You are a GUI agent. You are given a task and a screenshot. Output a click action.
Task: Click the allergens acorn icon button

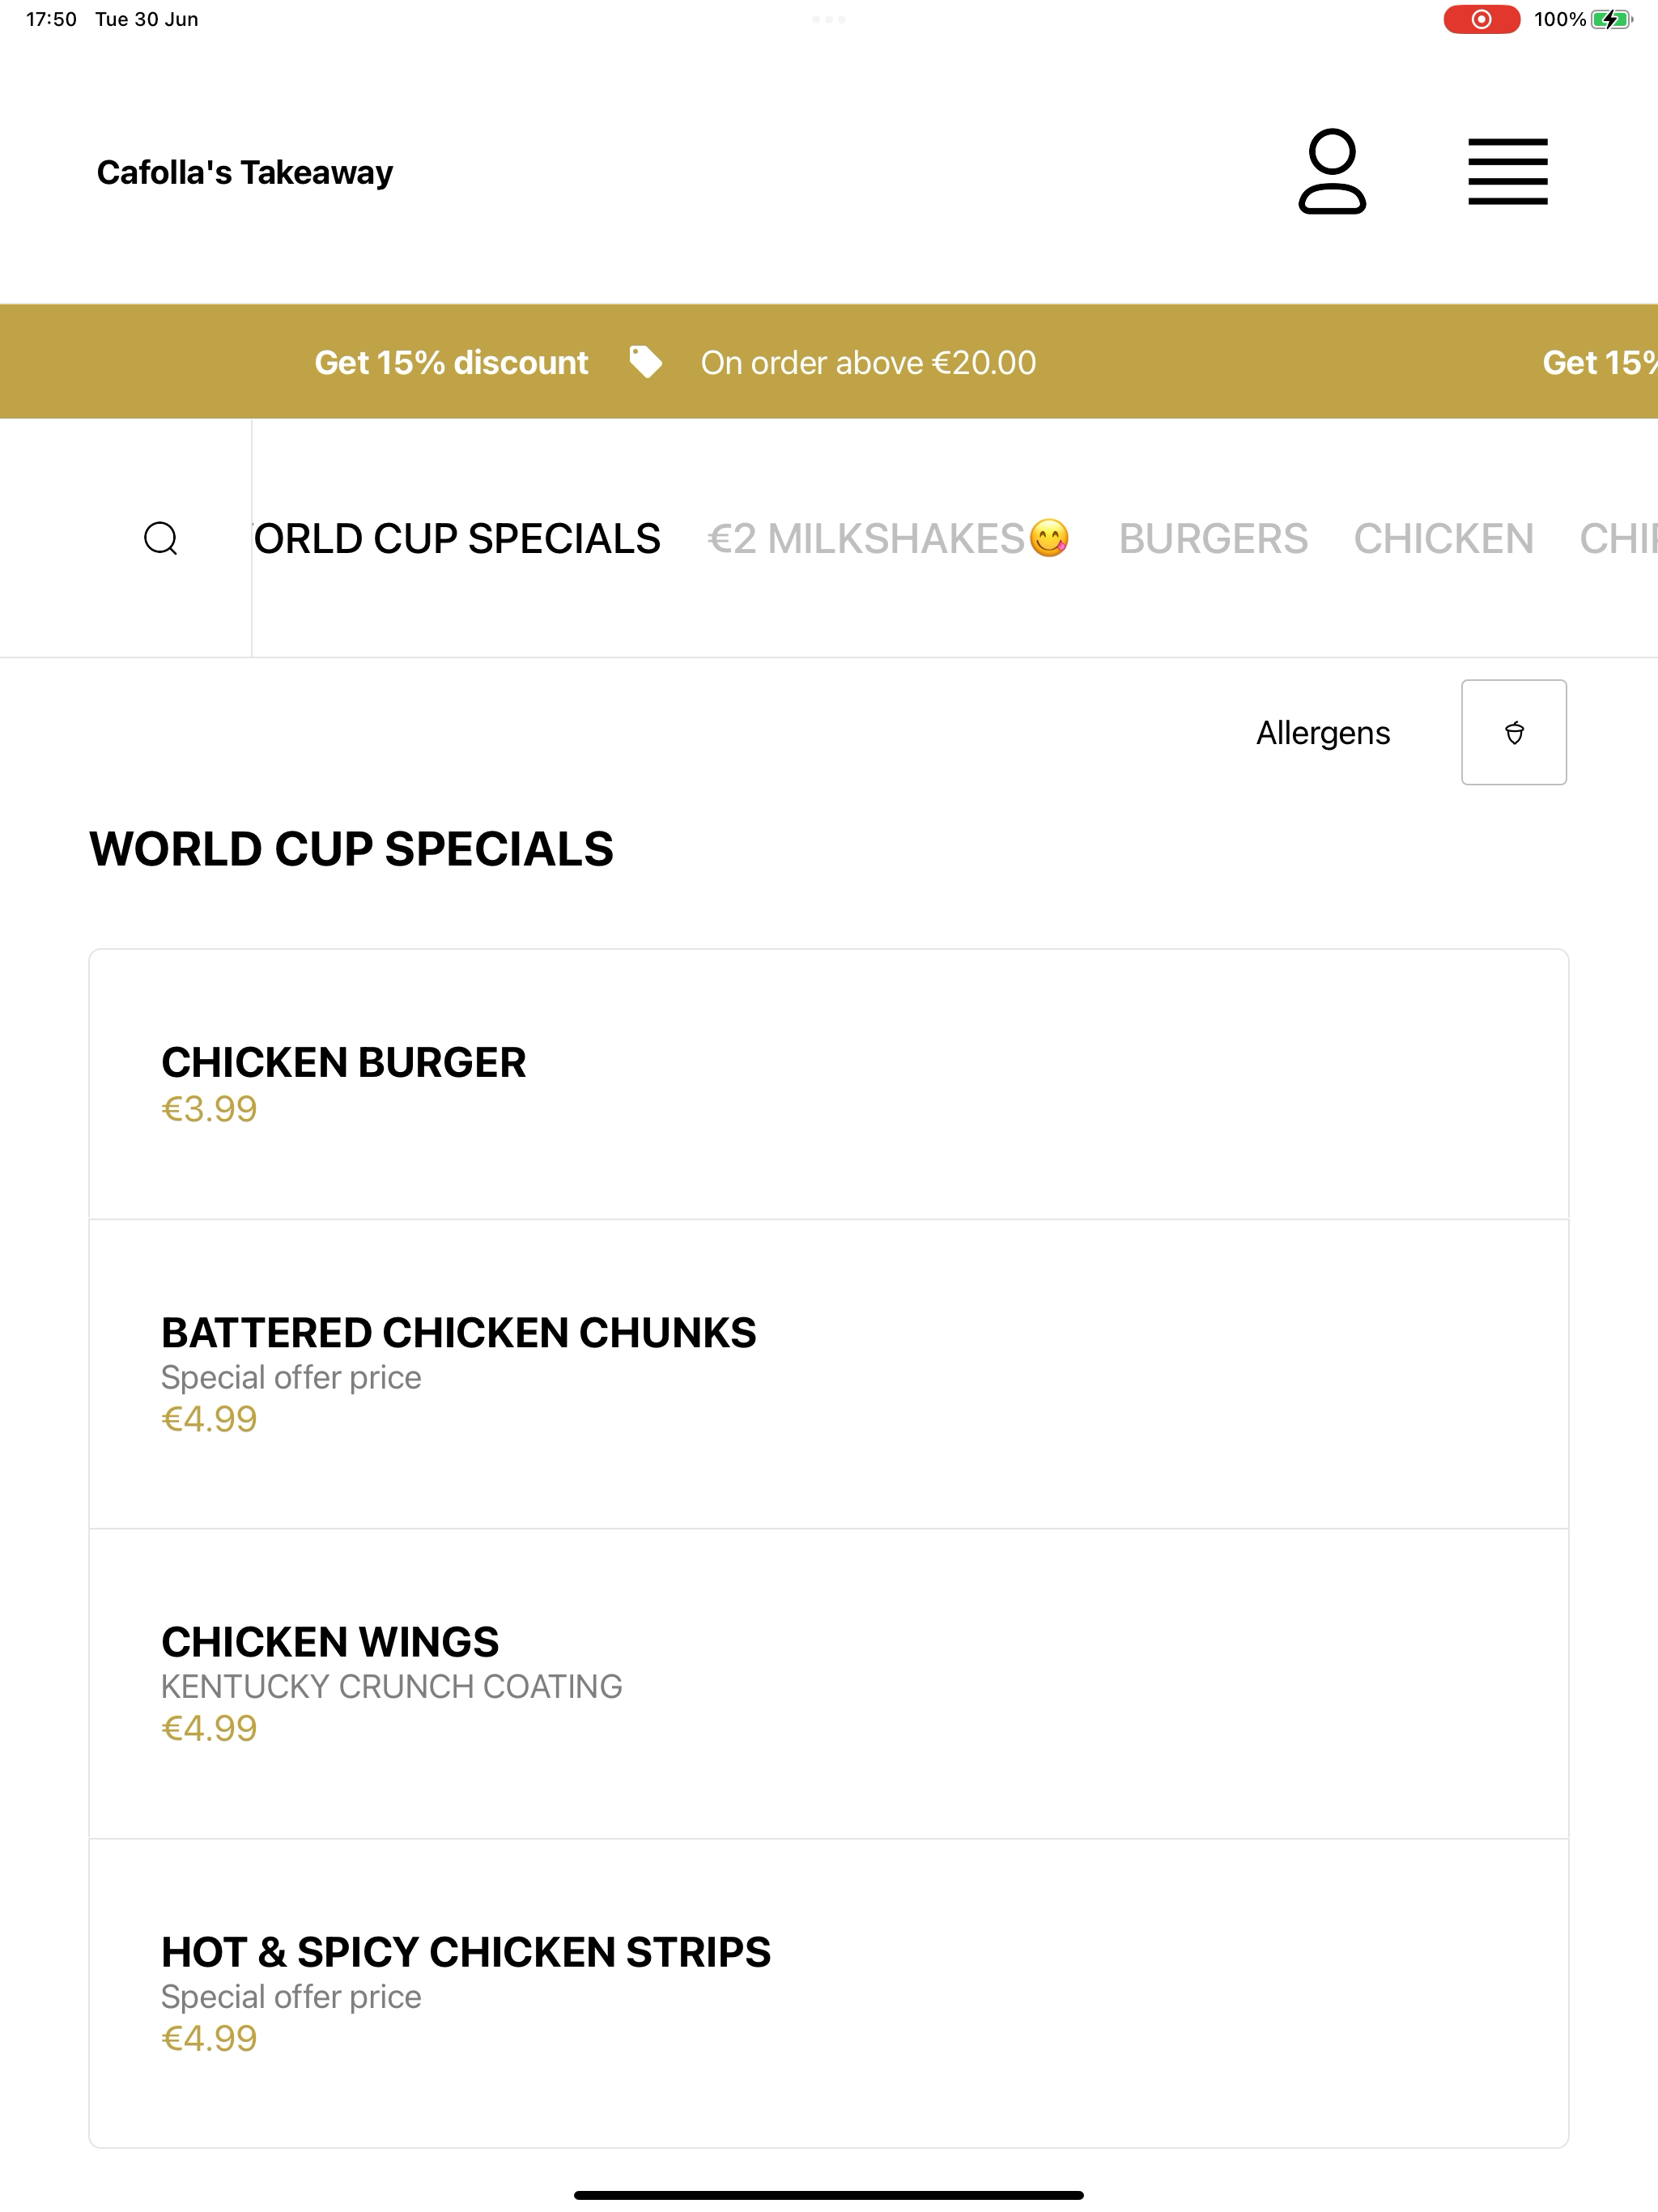coord(1513,732)
